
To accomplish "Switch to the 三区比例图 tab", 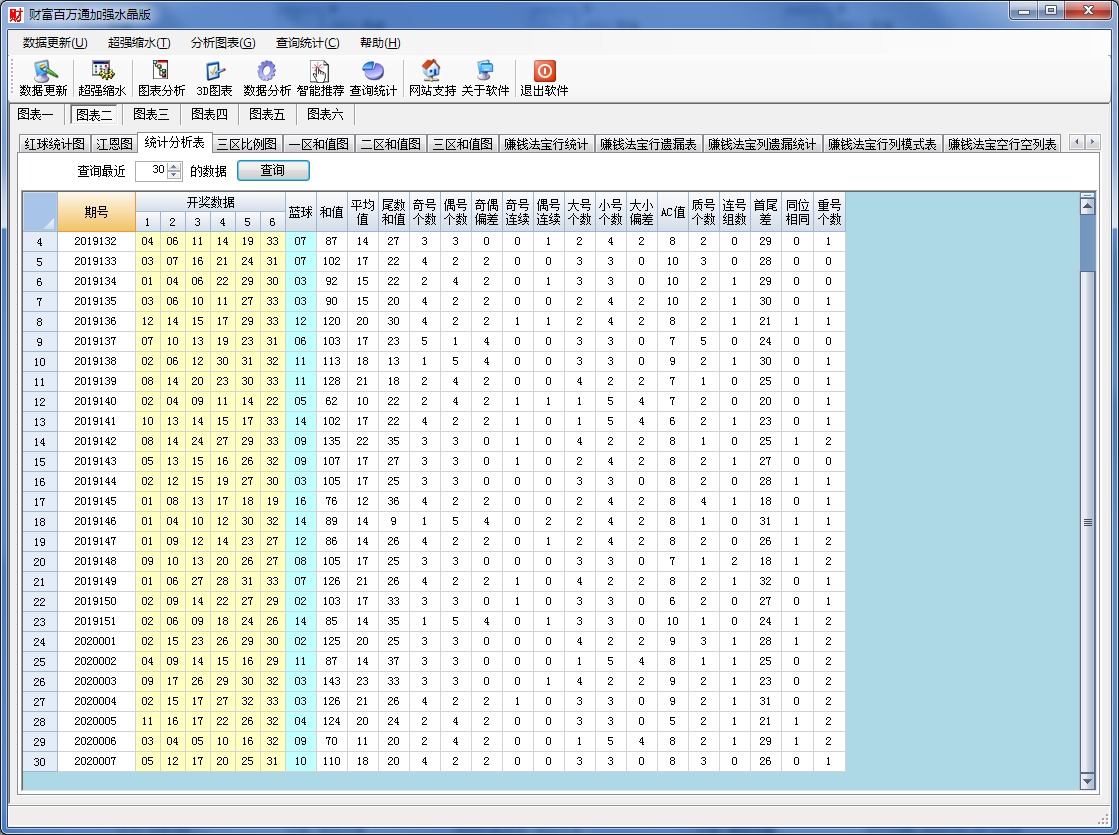I will (247, 144).
